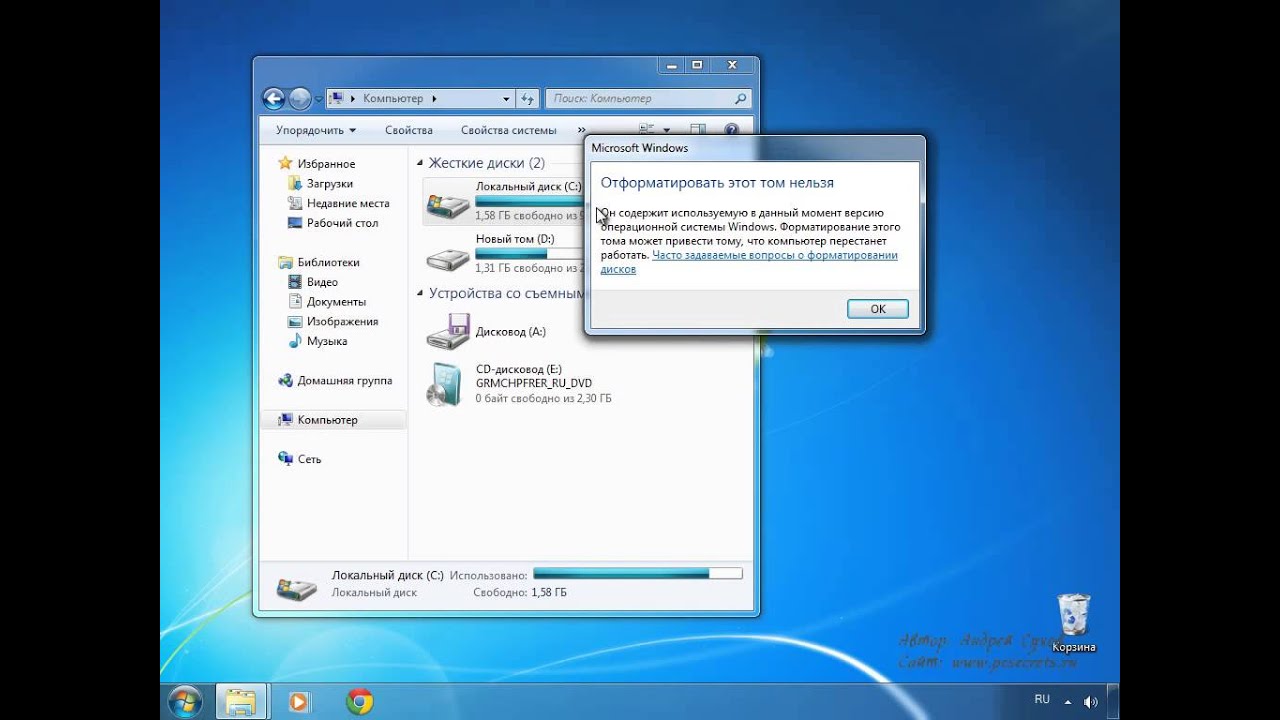Image resolution: width=1280 pixels, height=720 pixels.
Task: Click the Новый том (D:) usage bar
Action: coord(530,254)
